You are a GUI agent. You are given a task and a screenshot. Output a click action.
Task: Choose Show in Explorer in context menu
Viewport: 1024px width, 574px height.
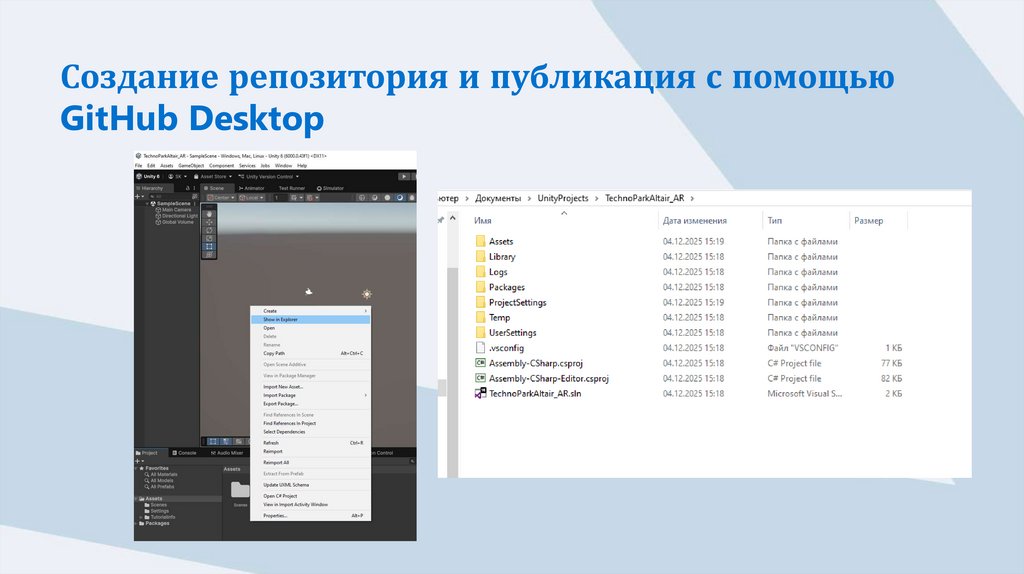click(310, 319)
